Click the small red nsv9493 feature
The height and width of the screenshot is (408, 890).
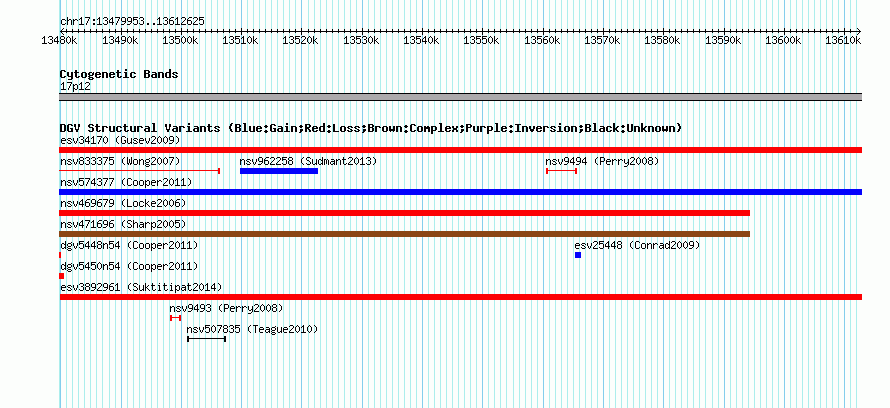click(175, 318)
